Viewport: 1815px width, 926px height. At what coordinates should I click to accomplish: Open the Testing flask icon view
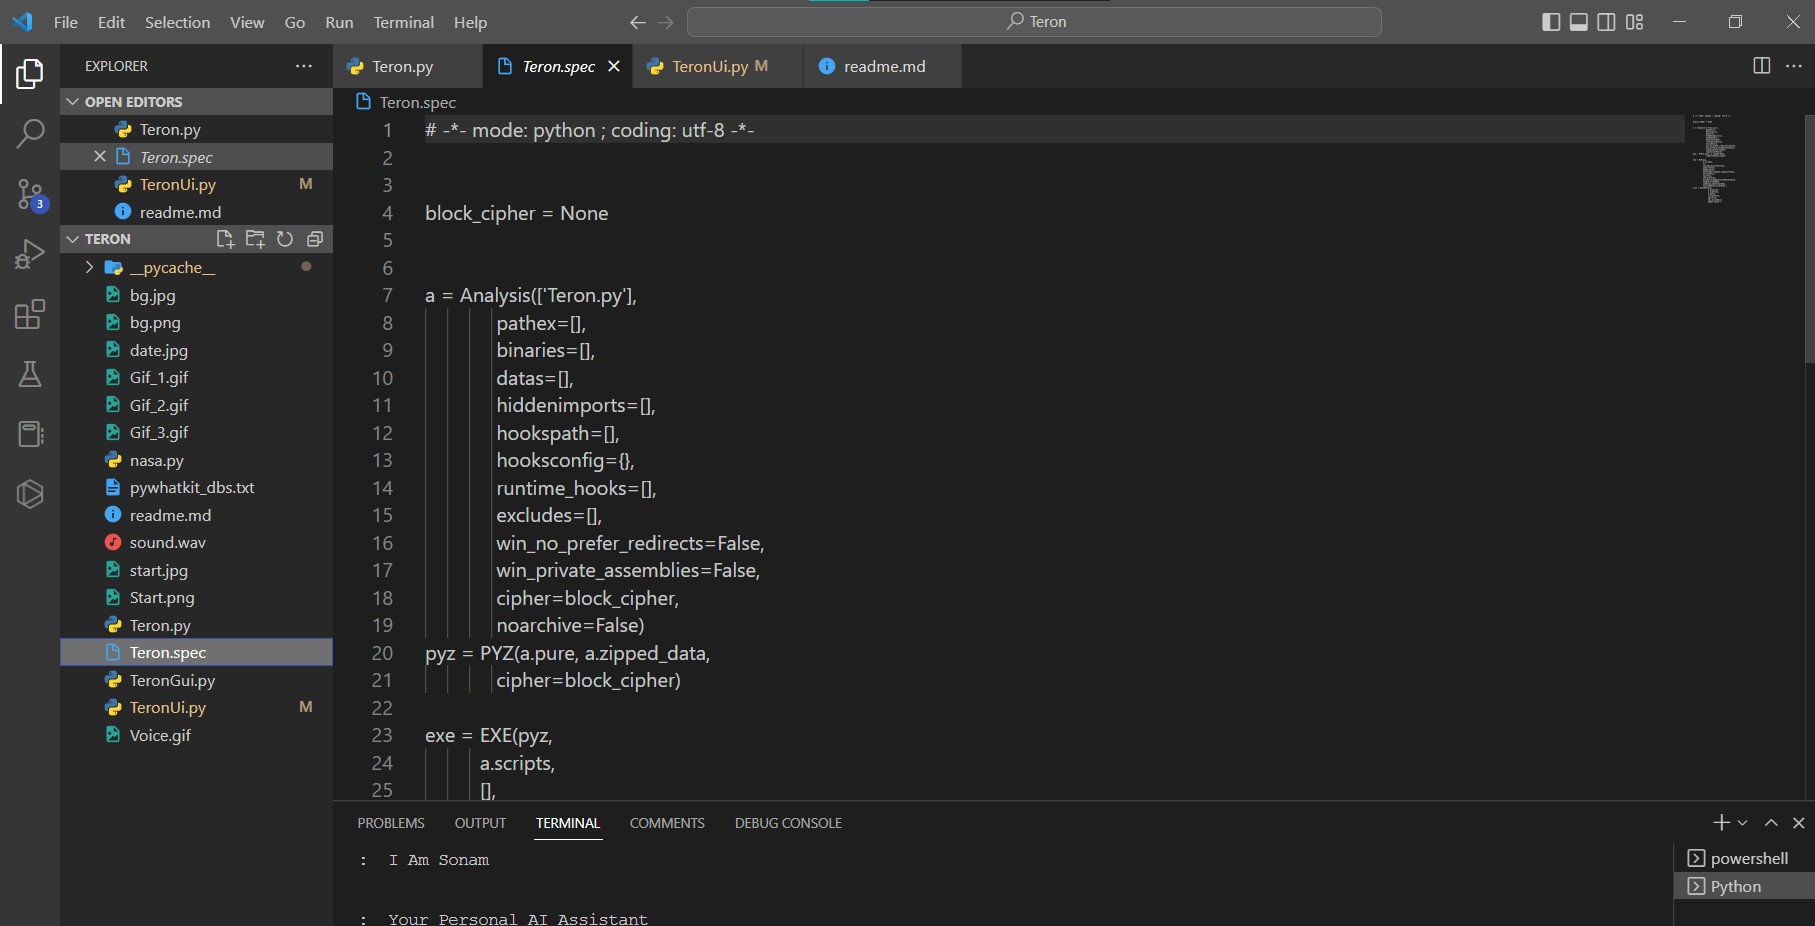pos(30,374)
